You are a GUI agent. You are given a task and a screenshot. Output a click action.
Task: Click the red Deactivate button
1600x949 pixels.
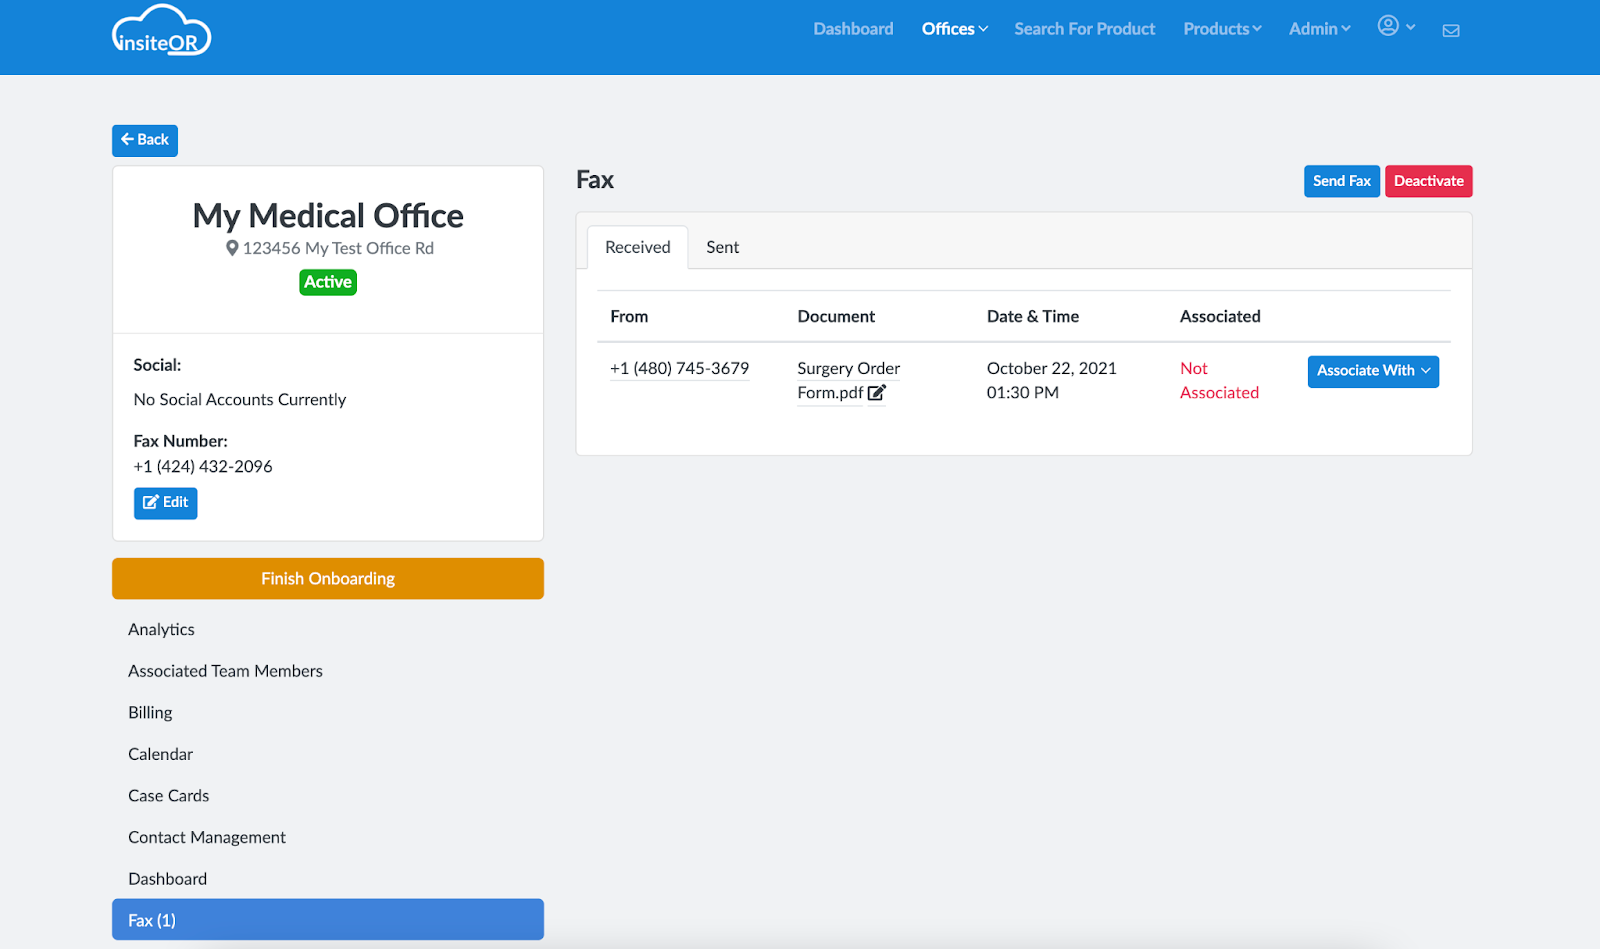[x=1428, y=181]
